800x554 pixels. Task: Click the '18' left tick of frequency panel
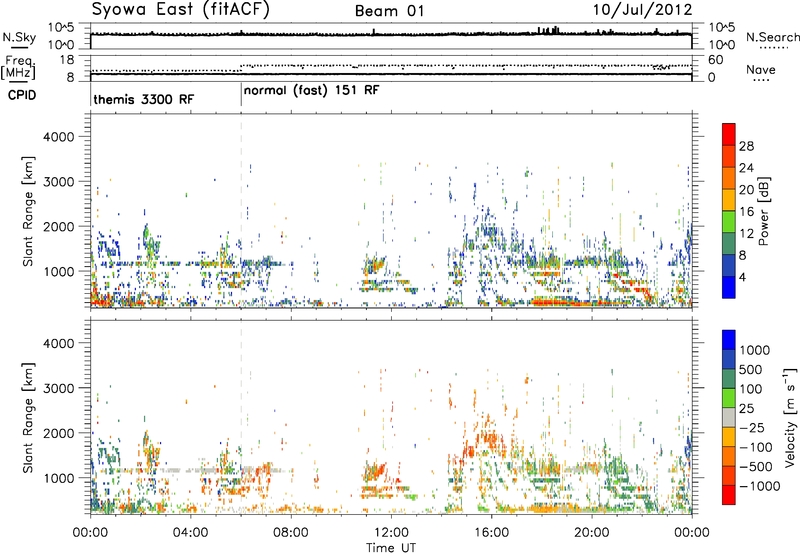(67, 60)
